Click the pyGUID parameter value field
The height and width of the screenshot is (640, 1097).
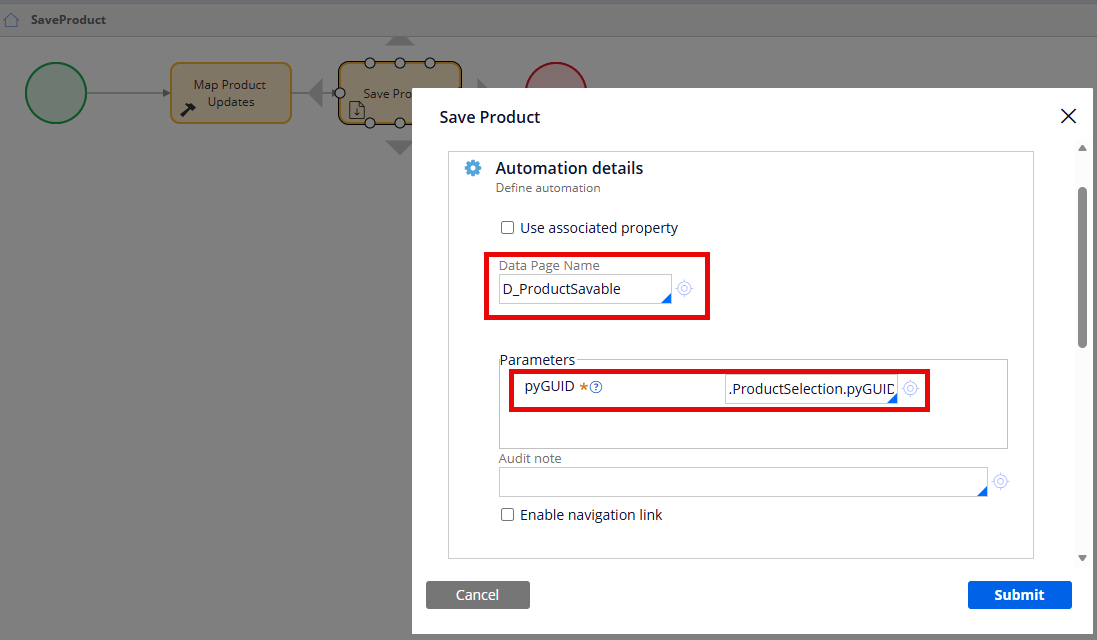(810, 389)
